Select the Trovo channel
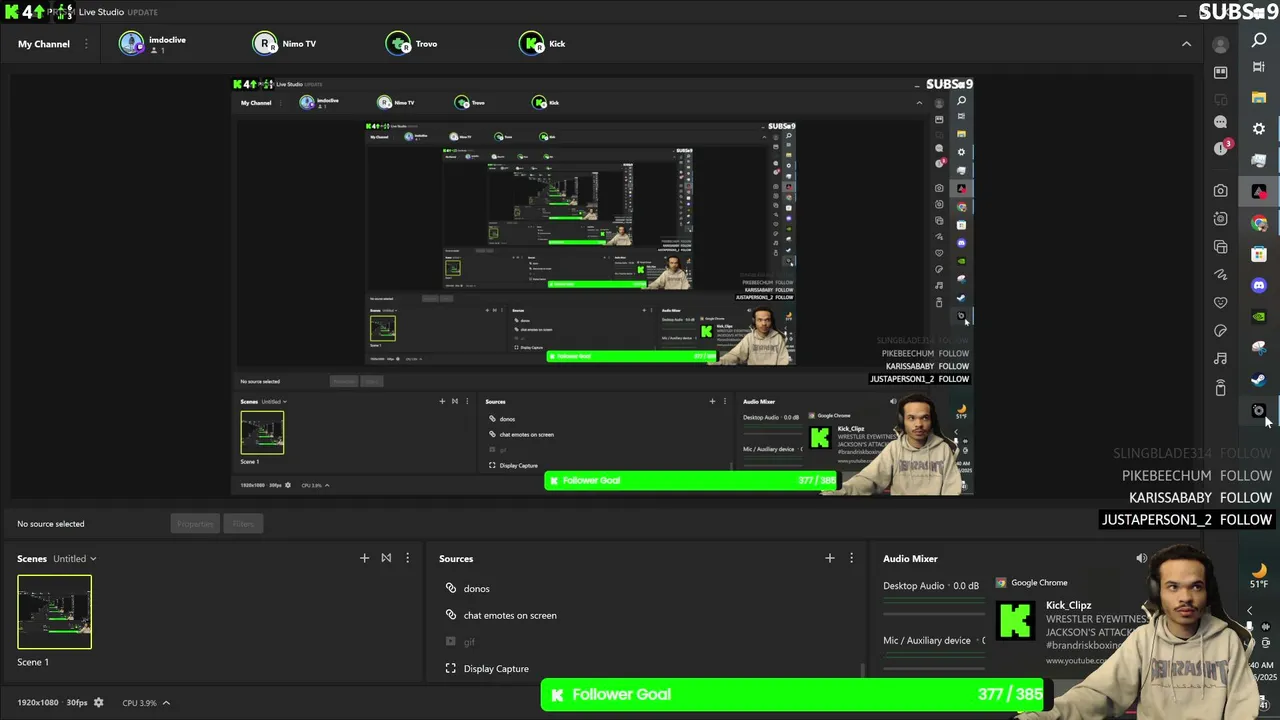1280x720 pixels. click(412, 44)
